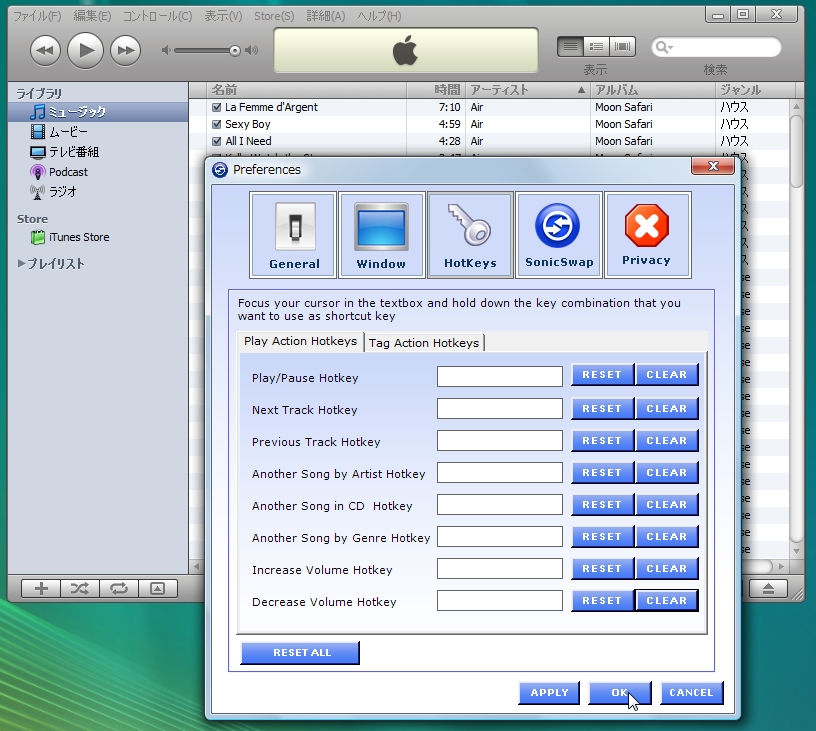
Task: Open the 表示(V) menu
Action: click(x=223, y=16)
